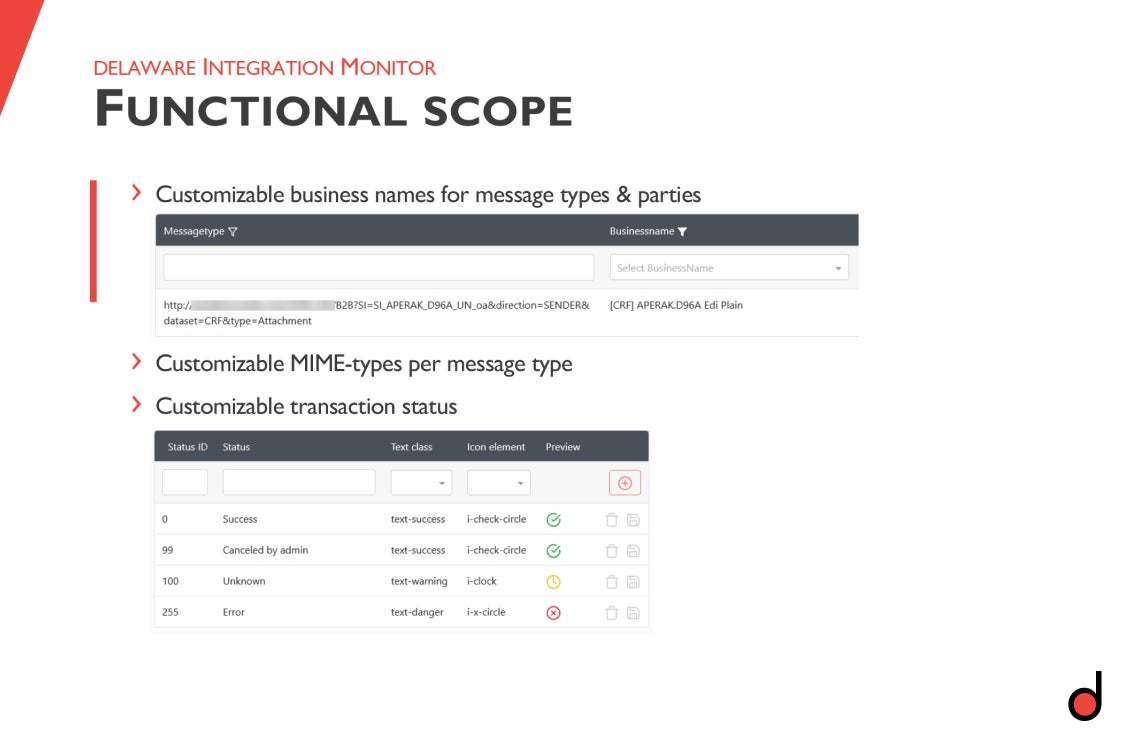The width and height of the screenshot is (1125, 750).
Task: Expand the Icon element filter dropdown
Action: (x=498, y=483)
